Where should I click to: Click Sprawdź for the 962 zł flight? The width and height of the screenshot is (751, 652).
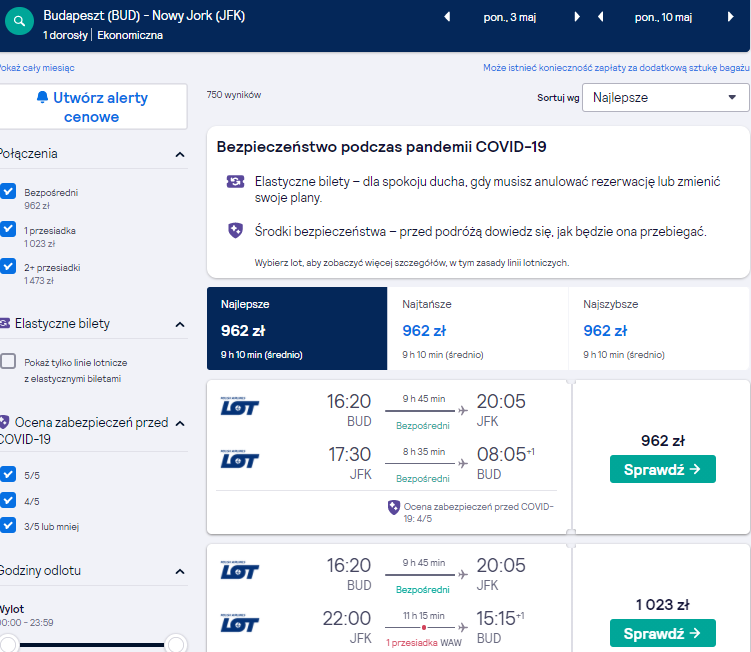(663, 469)
